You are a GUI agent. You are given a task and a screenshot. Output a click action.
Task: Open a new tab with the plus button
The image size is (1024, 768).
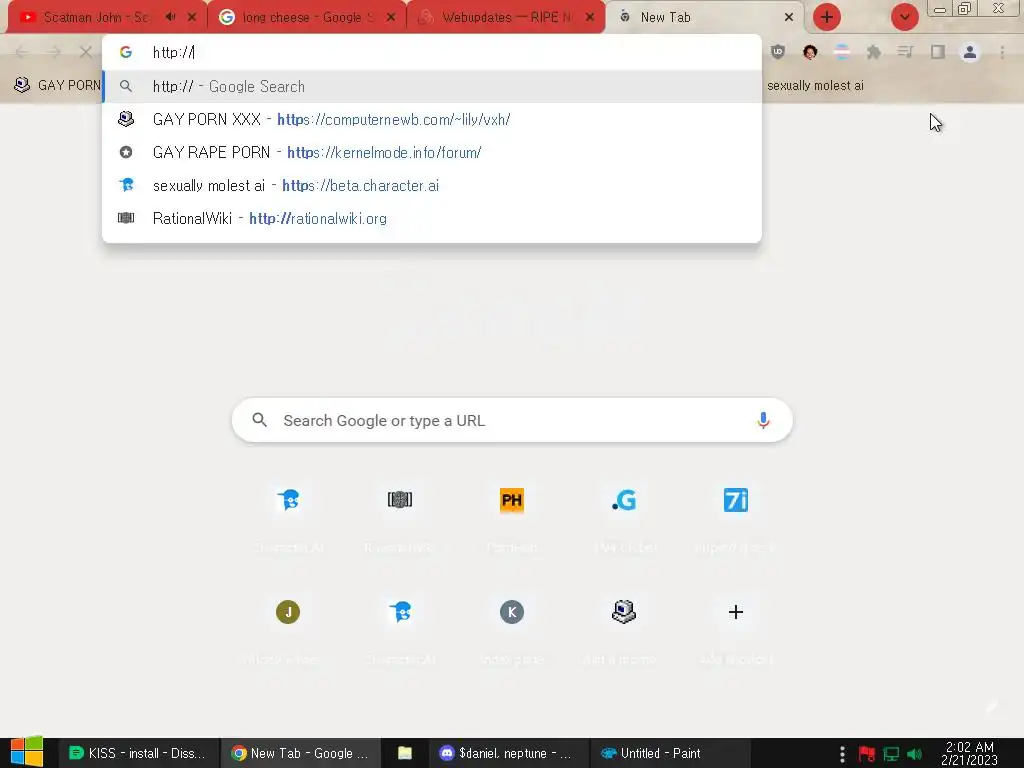(x=827, y=18)
